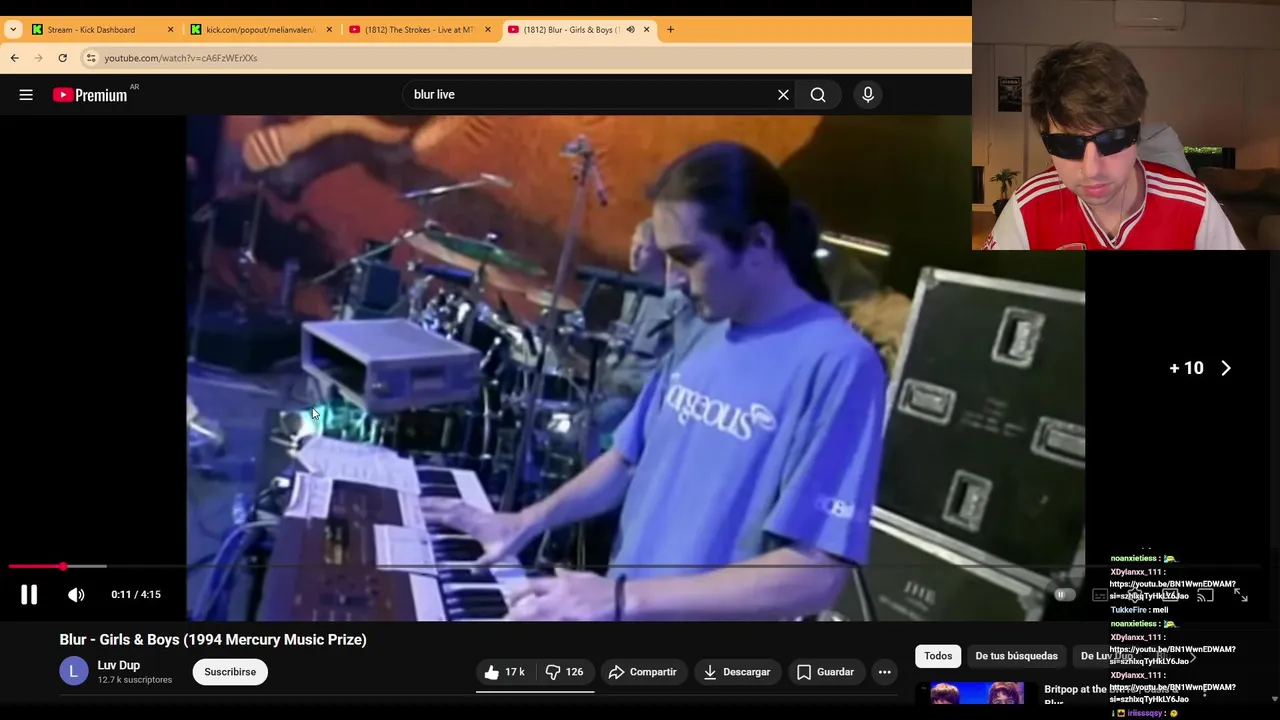This screenshot has height=720, width=1280.
Task: Click the '0:11 / 4:15' time display
Action: click(136, 595)
